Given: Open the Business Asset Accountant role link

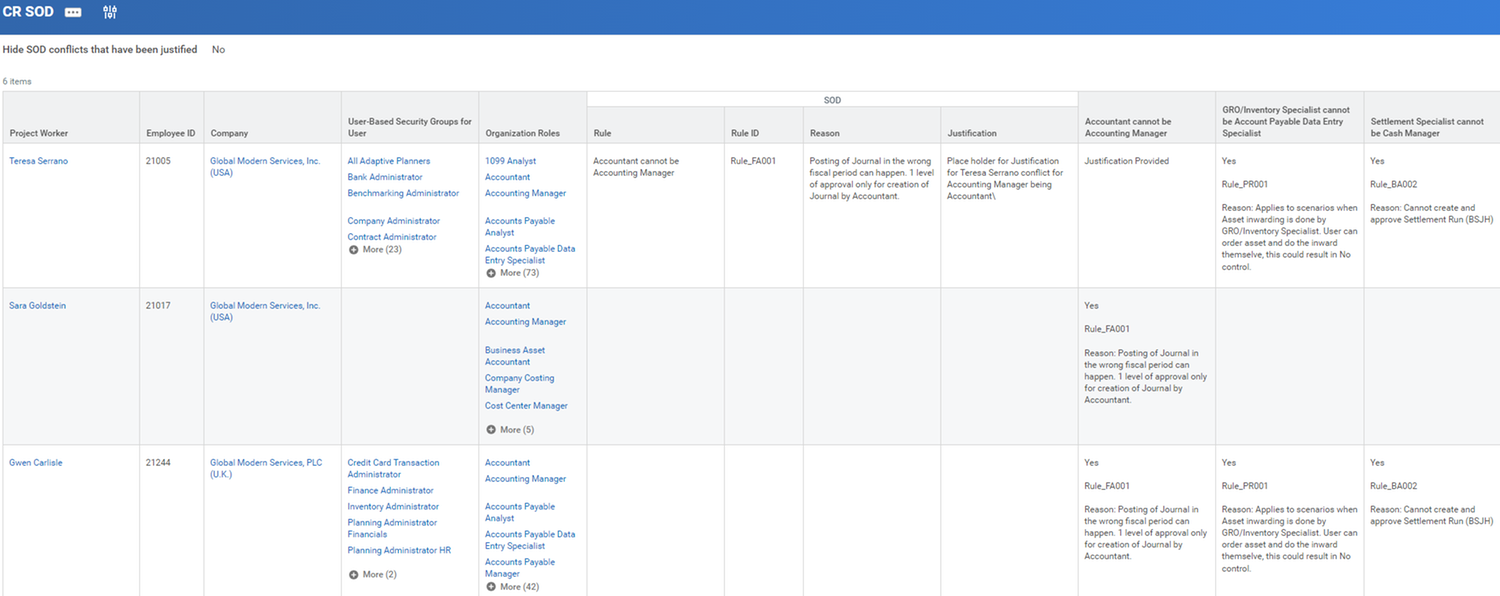Looking at the screenshot, I should [x=515, y=355].
